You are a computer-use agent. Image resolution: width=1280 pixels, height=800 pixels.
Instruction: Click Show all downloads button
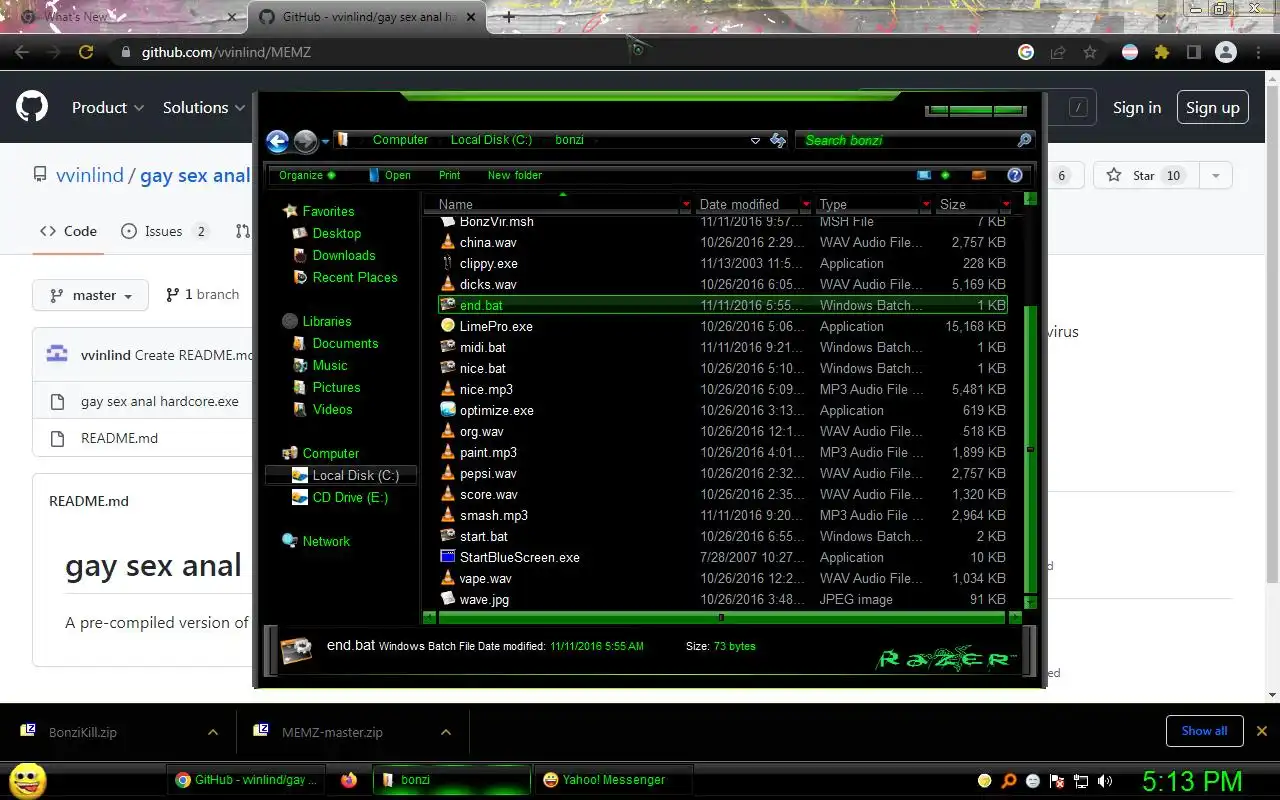1204,731
